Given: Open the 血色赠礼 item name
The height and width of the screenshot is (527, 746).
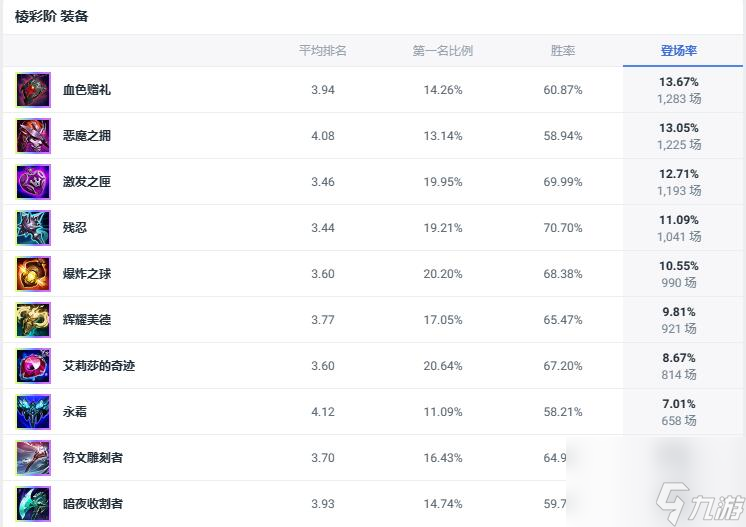Looking at the screenshot, I should click(87, 90).
